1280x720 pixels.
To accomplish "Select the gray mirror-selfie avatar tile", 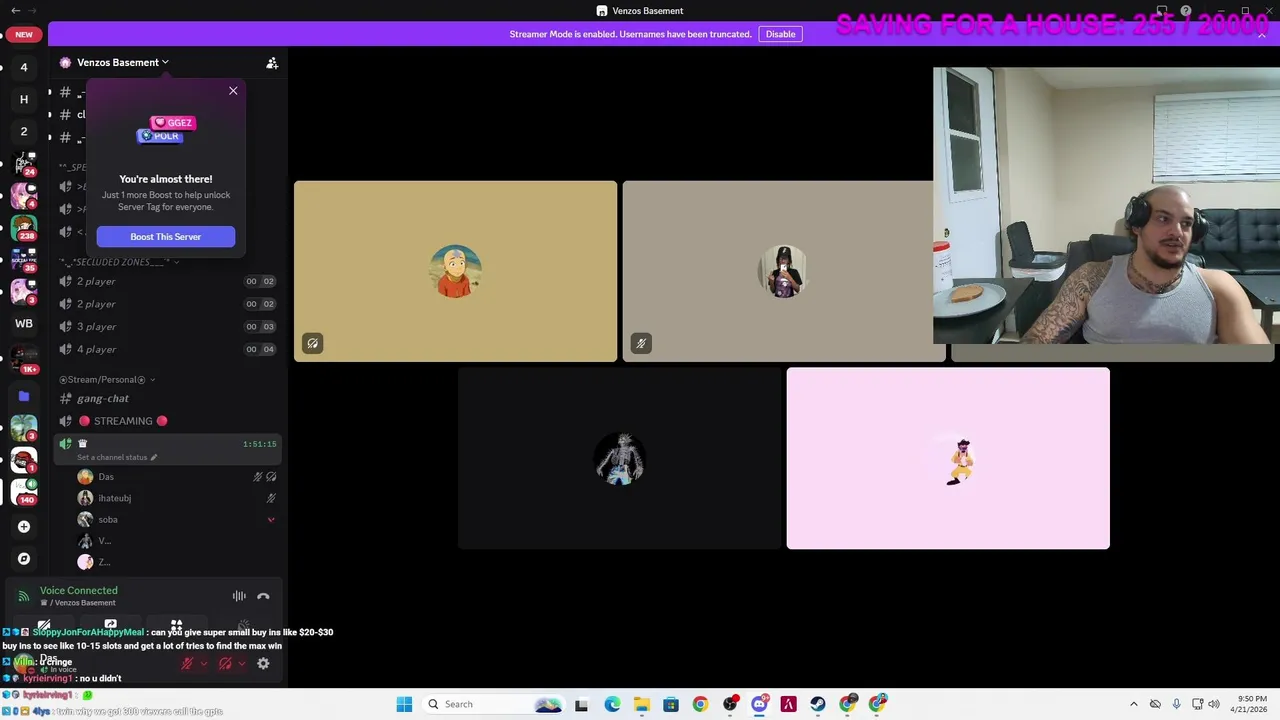I will tap(783, 271).
